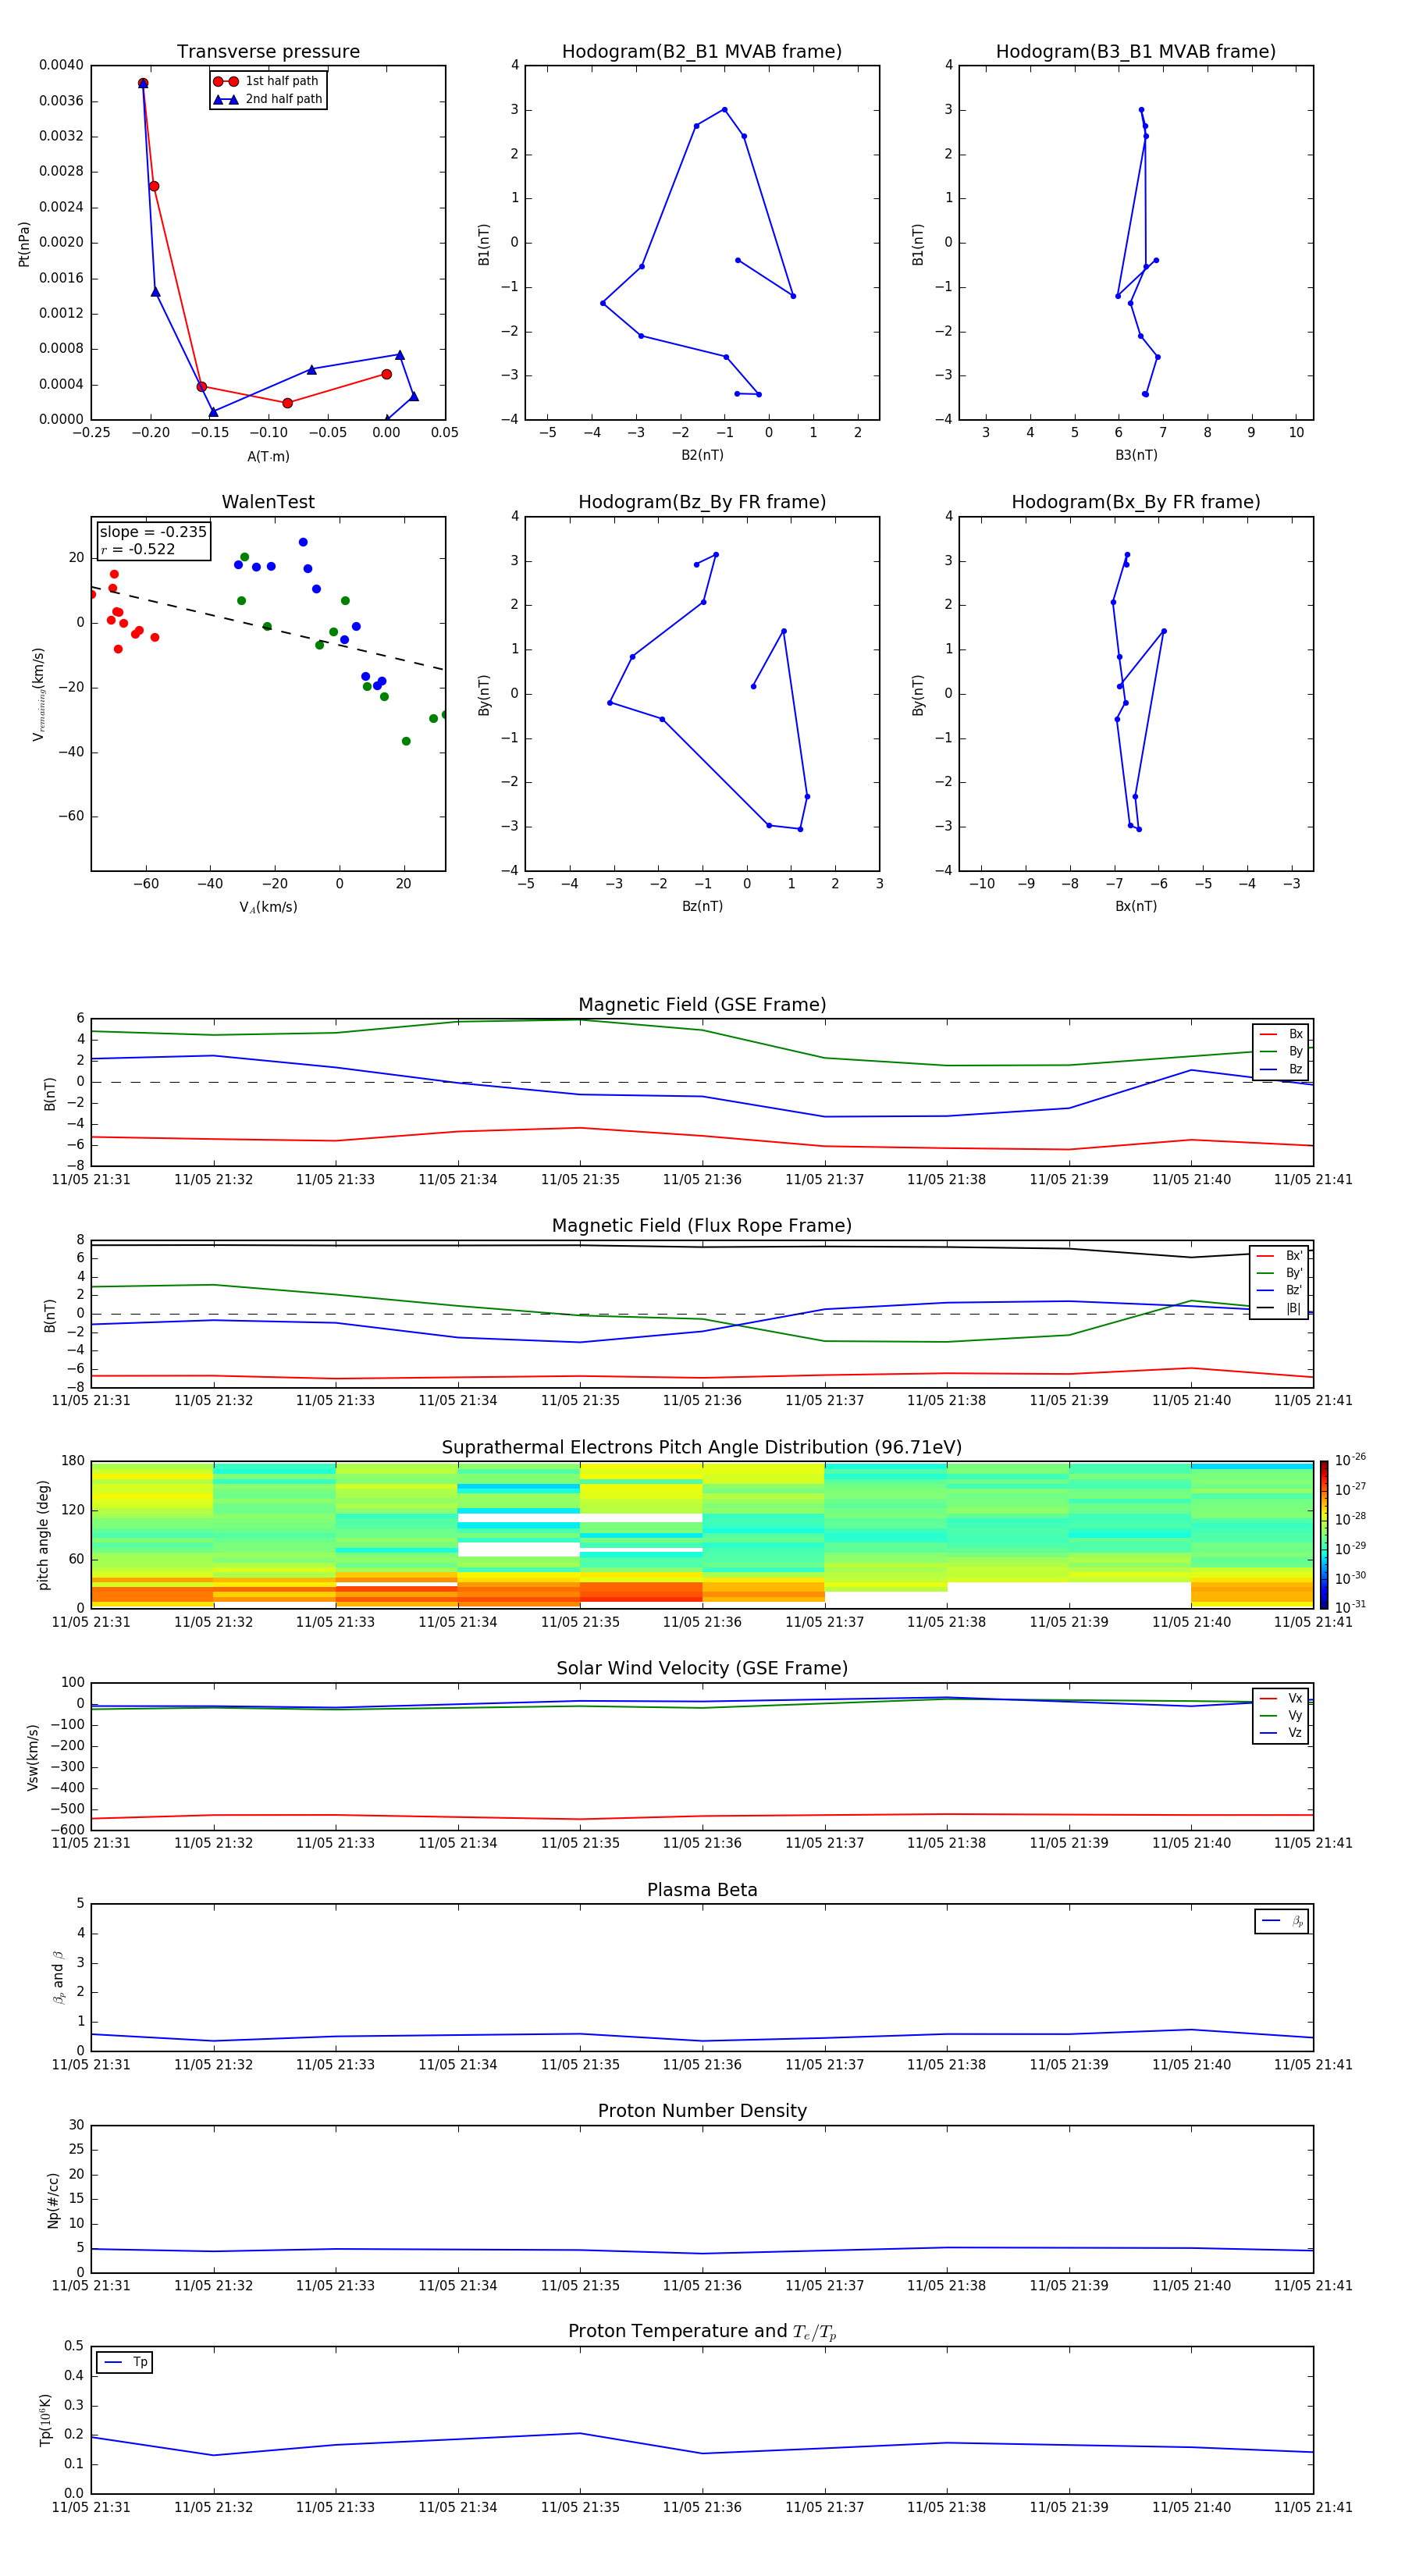This screenshot has width=1405, height=2576.
Task: Select "11/05 21:41" tick under Proton Temperature panel
Action: point(1313,2507)
